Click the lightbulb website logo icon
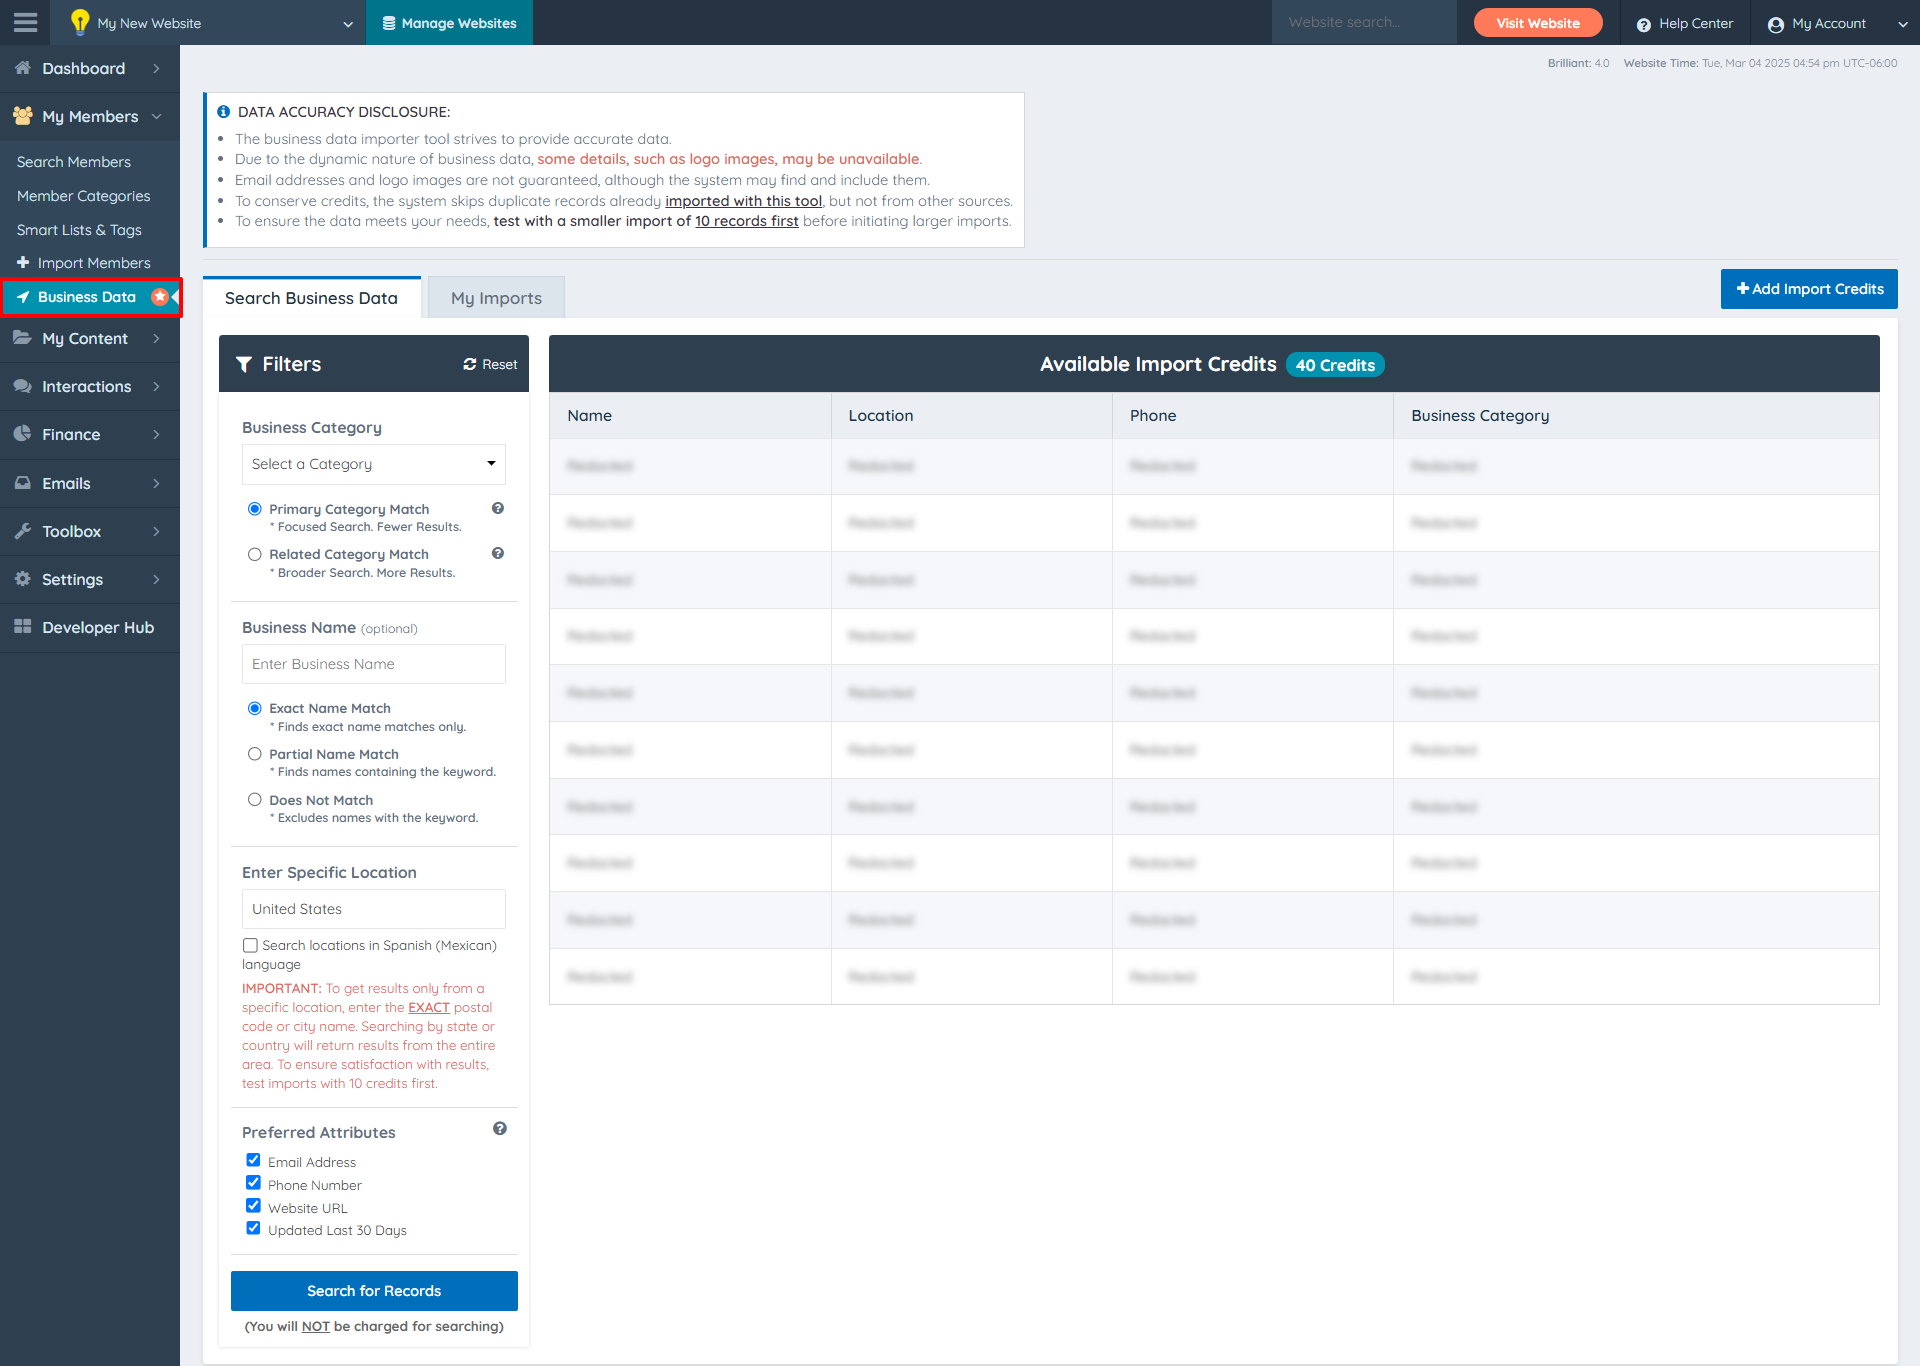 [80, 22]
